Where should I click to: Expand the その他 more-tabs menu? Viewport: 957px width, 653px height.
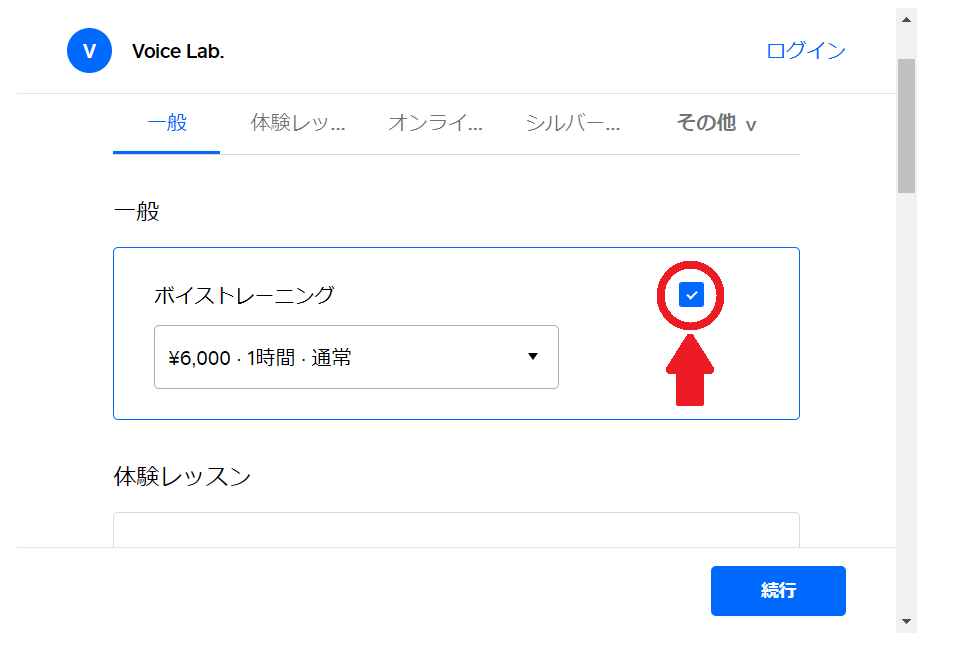716,124
